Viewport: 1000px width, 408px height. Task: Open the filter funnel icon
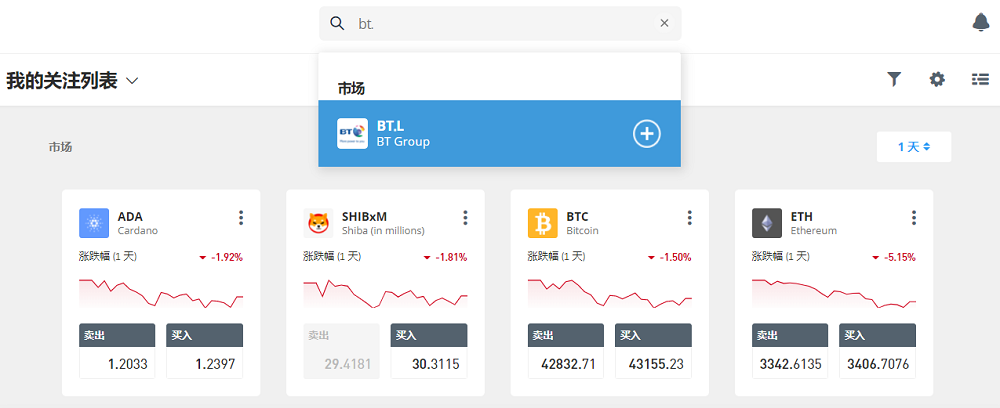point(894,79)
